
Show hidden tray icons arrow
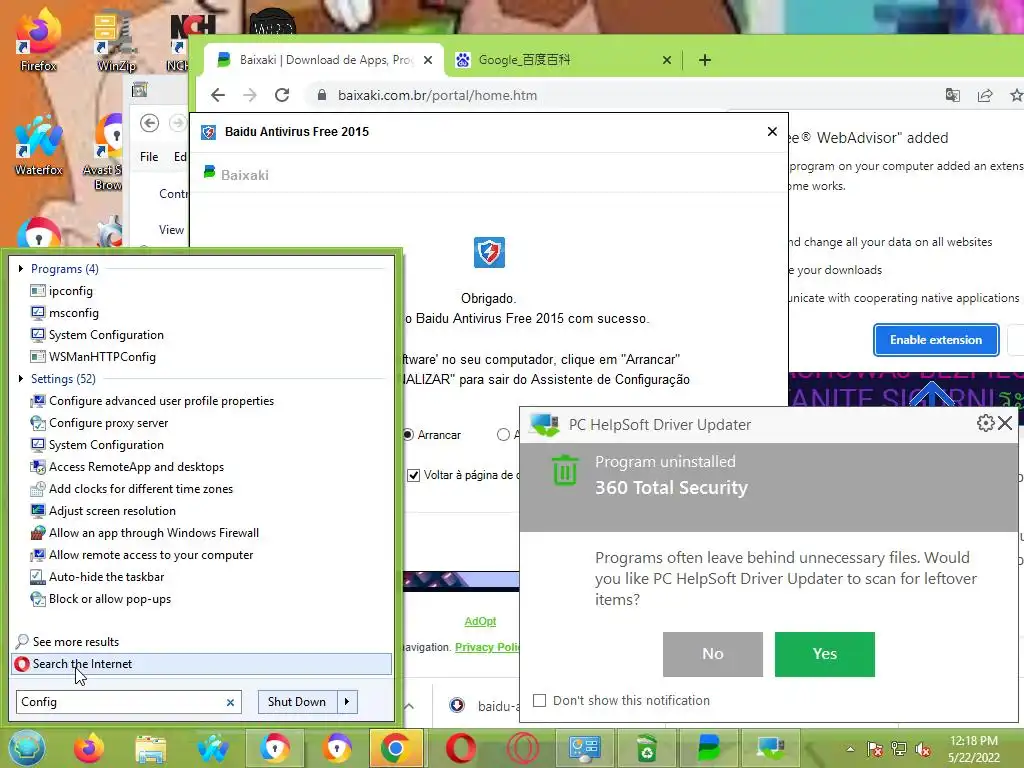click(850, 749)
